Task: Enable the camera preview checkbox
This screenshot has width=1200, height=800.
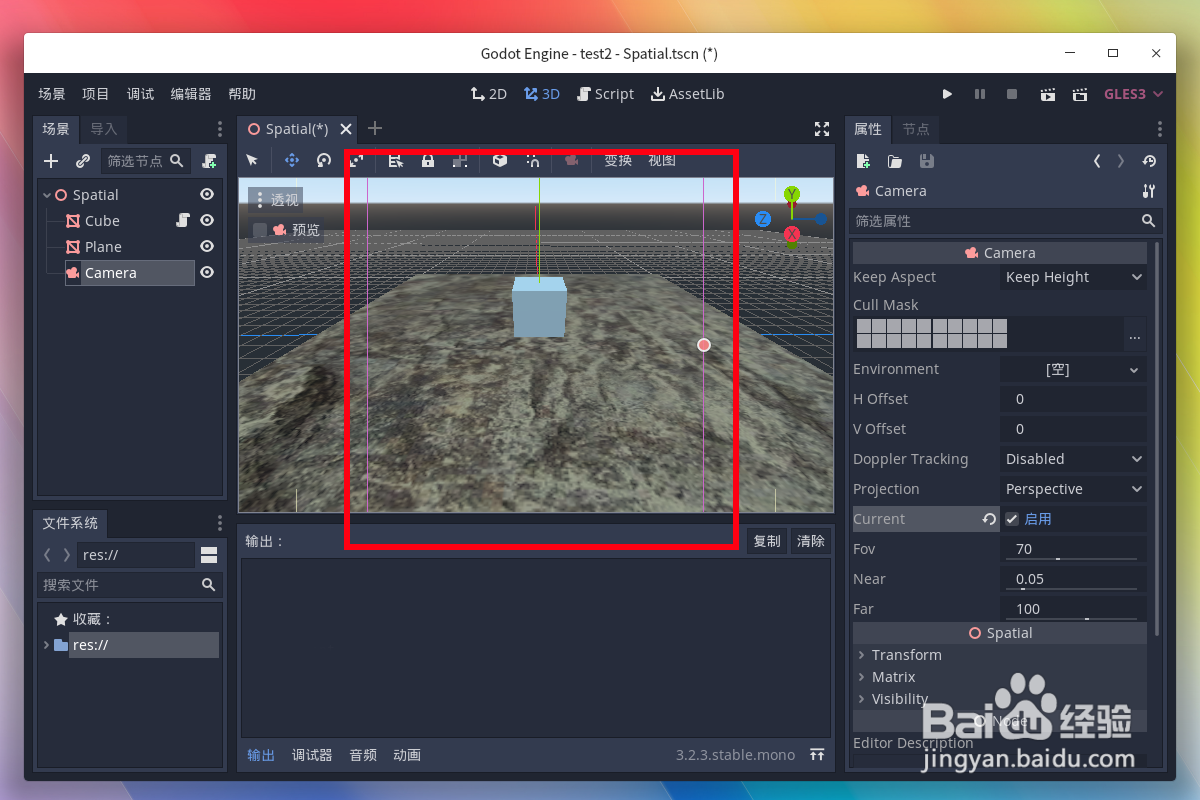Action: (260, 230)
